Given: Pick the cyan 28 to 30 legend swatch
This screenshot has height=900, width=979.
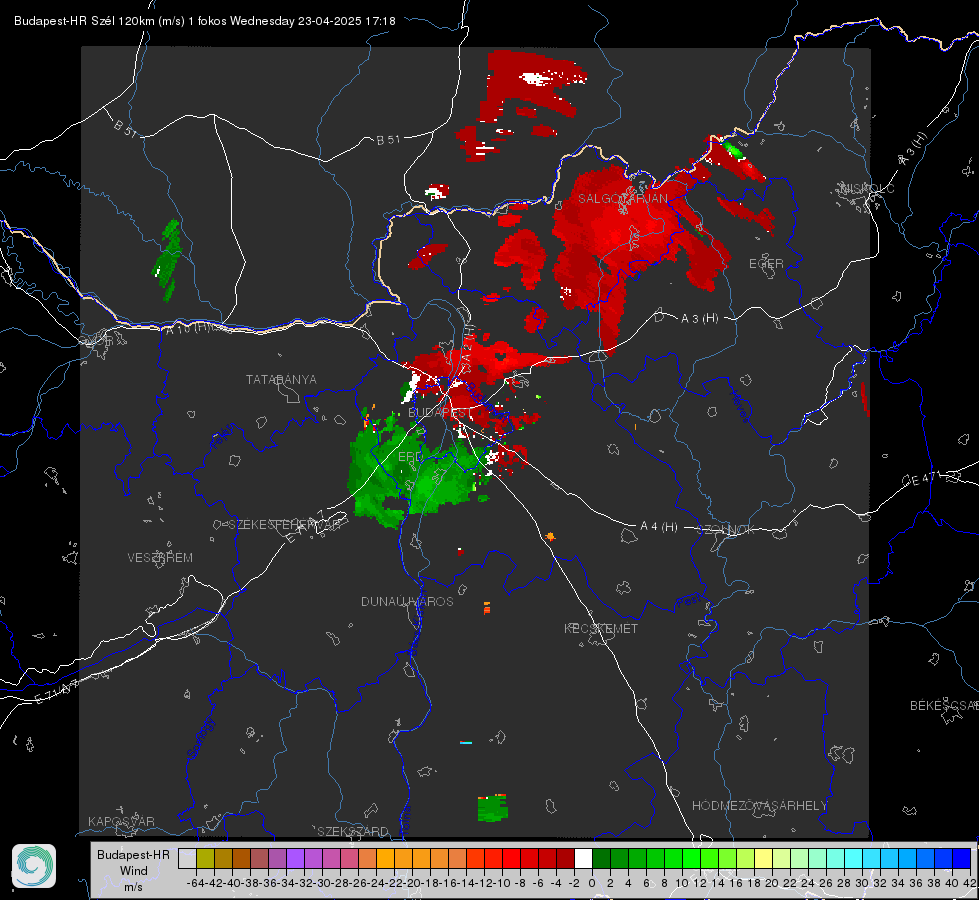Looking at the screenshot, I should 854,858.
